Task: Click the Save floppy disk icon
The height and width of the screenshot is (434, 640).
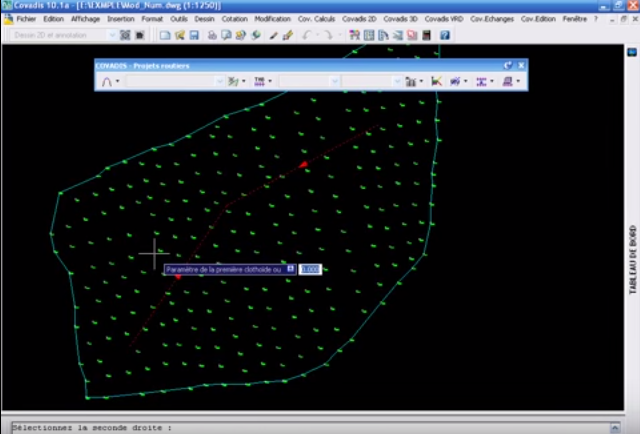Action: point(194,35)
